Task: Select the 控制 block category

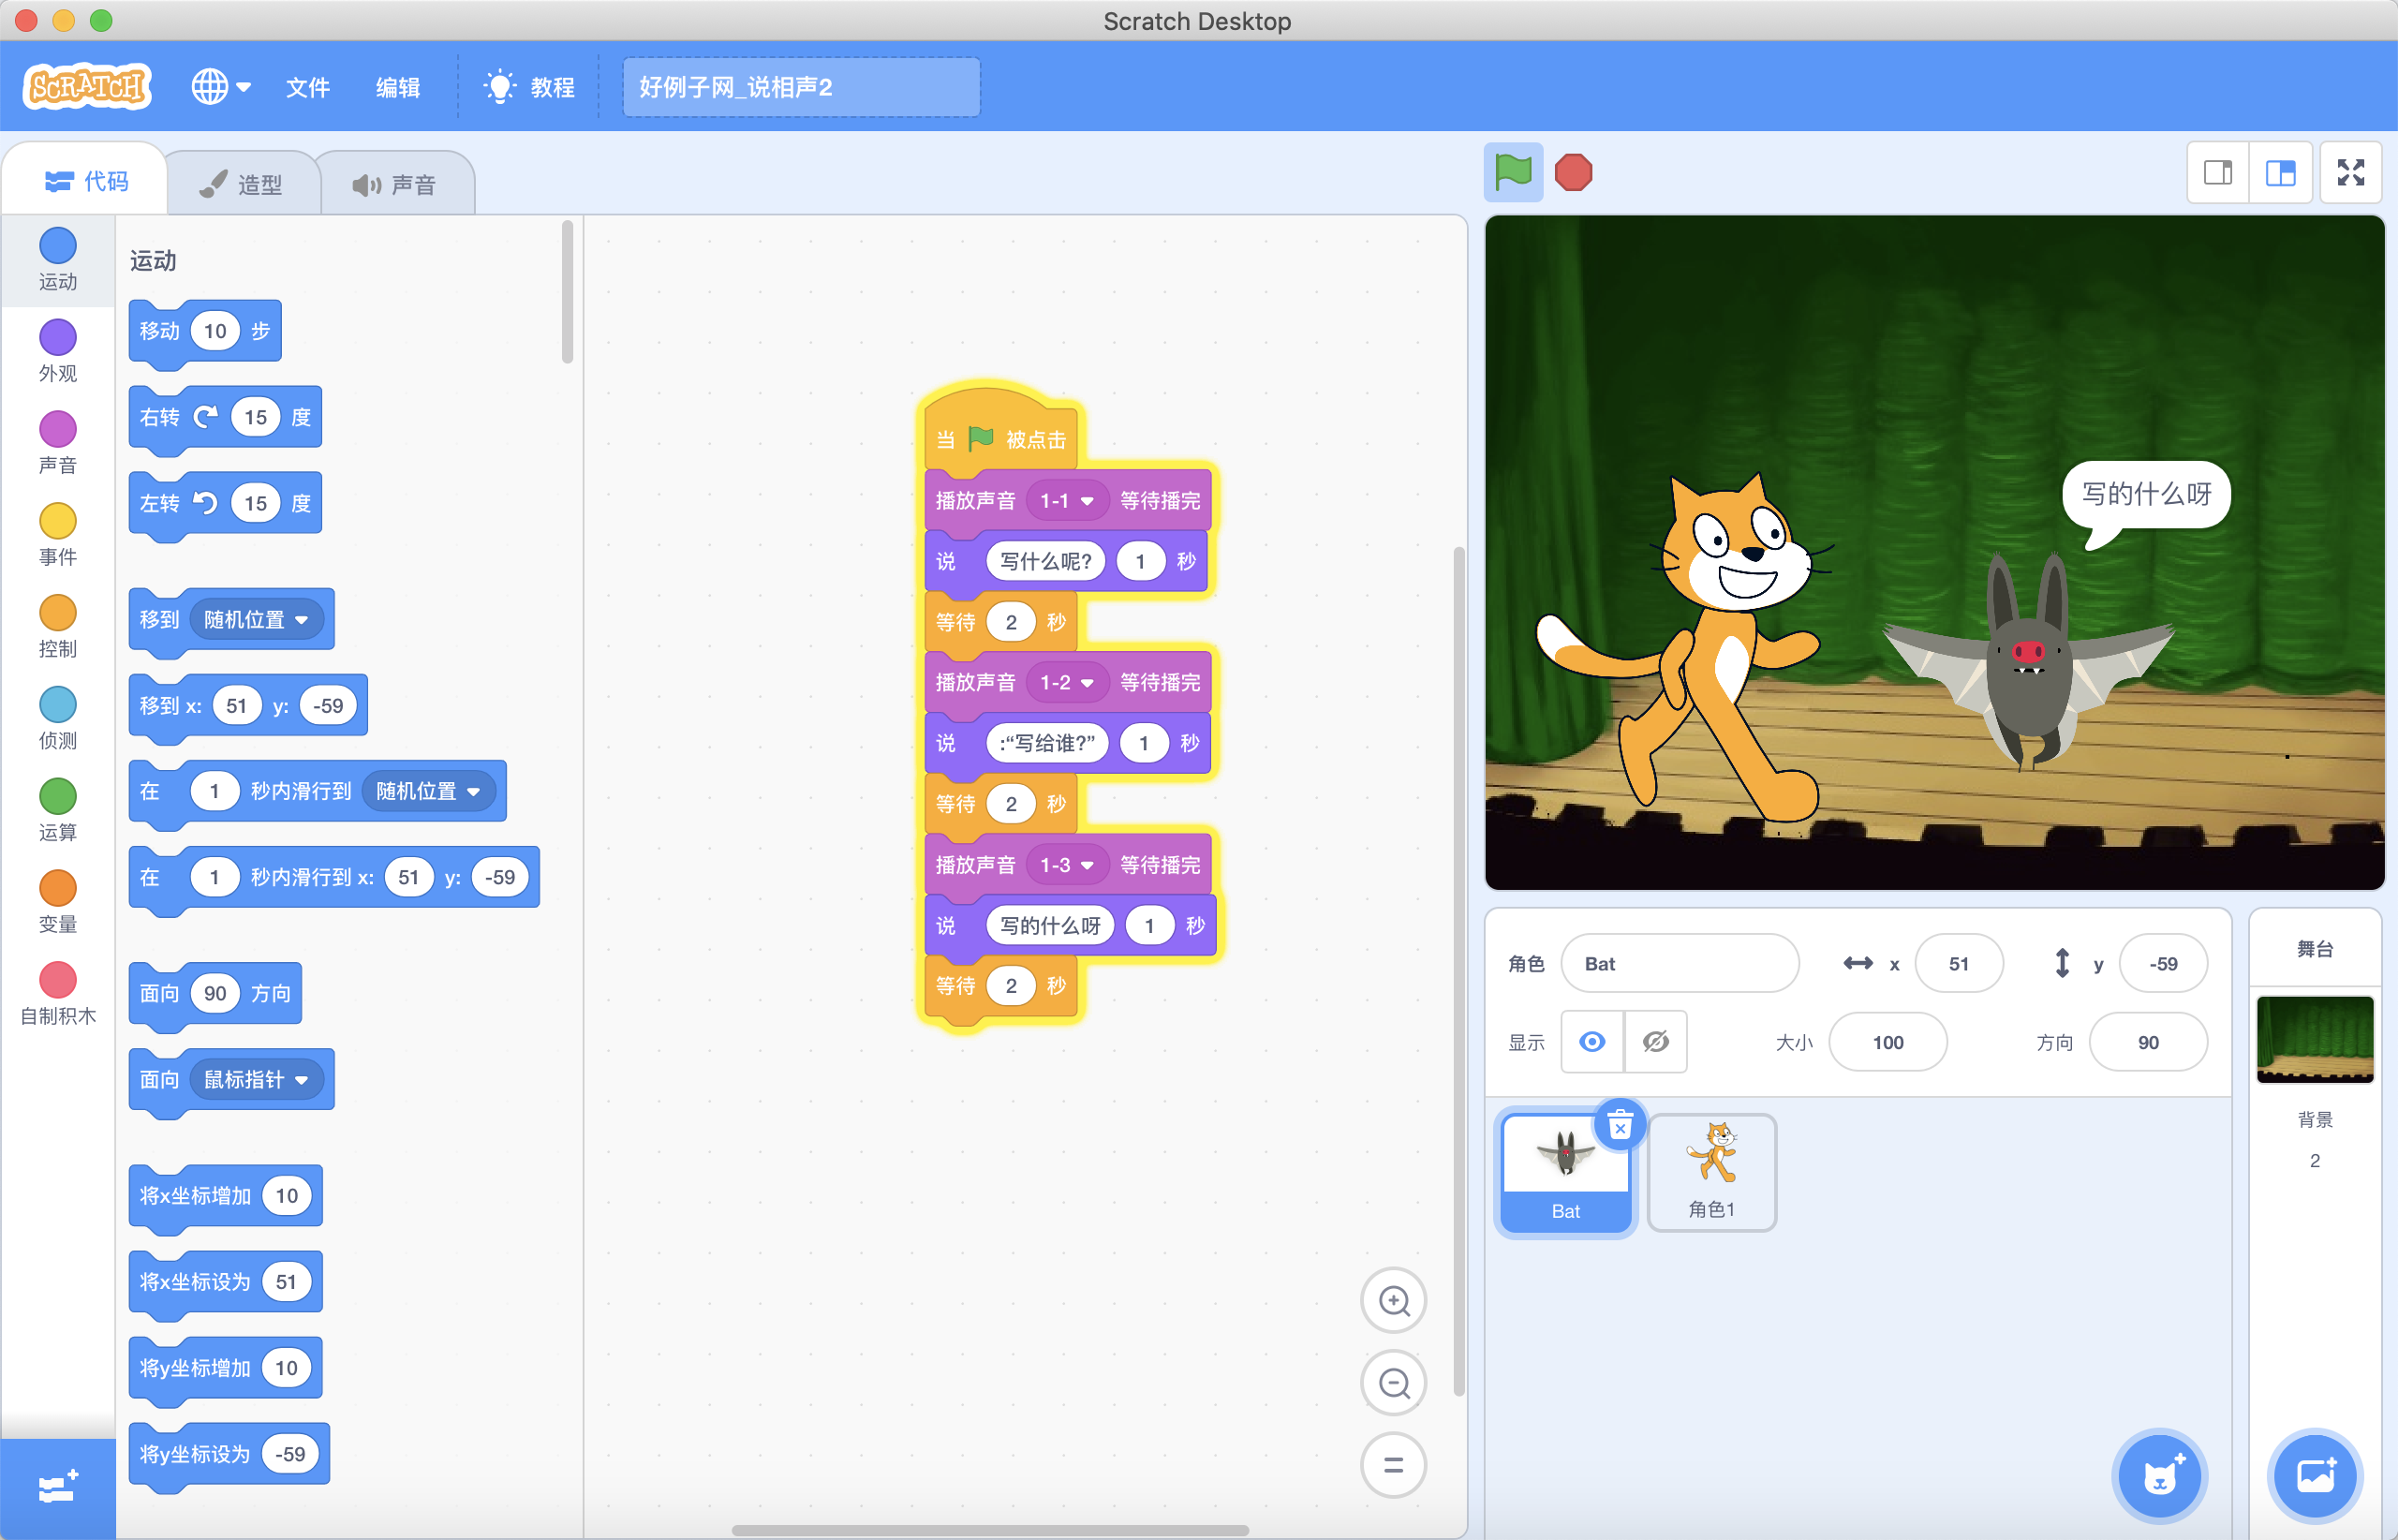Action: [x=58, y=626]
